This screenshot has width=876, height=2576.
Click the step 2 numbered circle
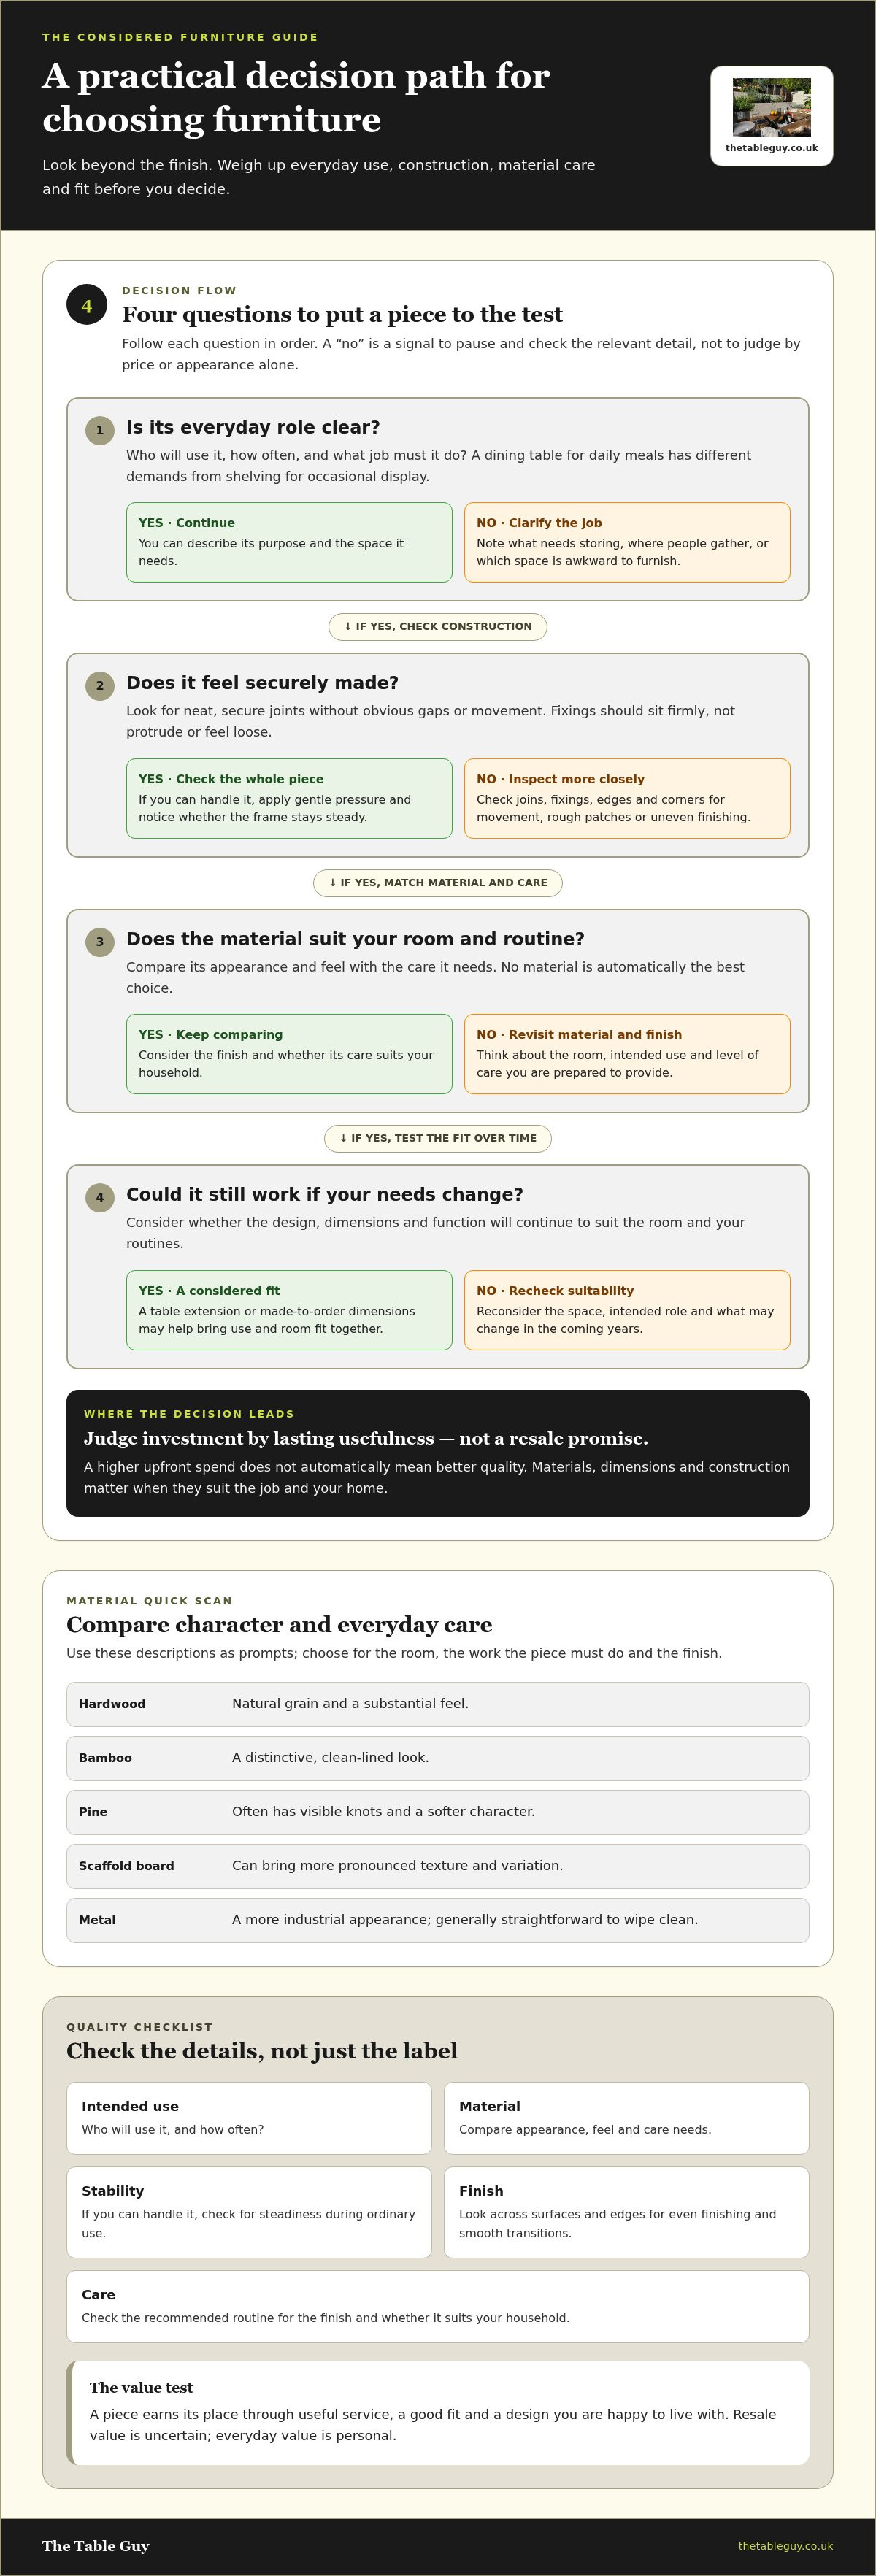[100, 686]
